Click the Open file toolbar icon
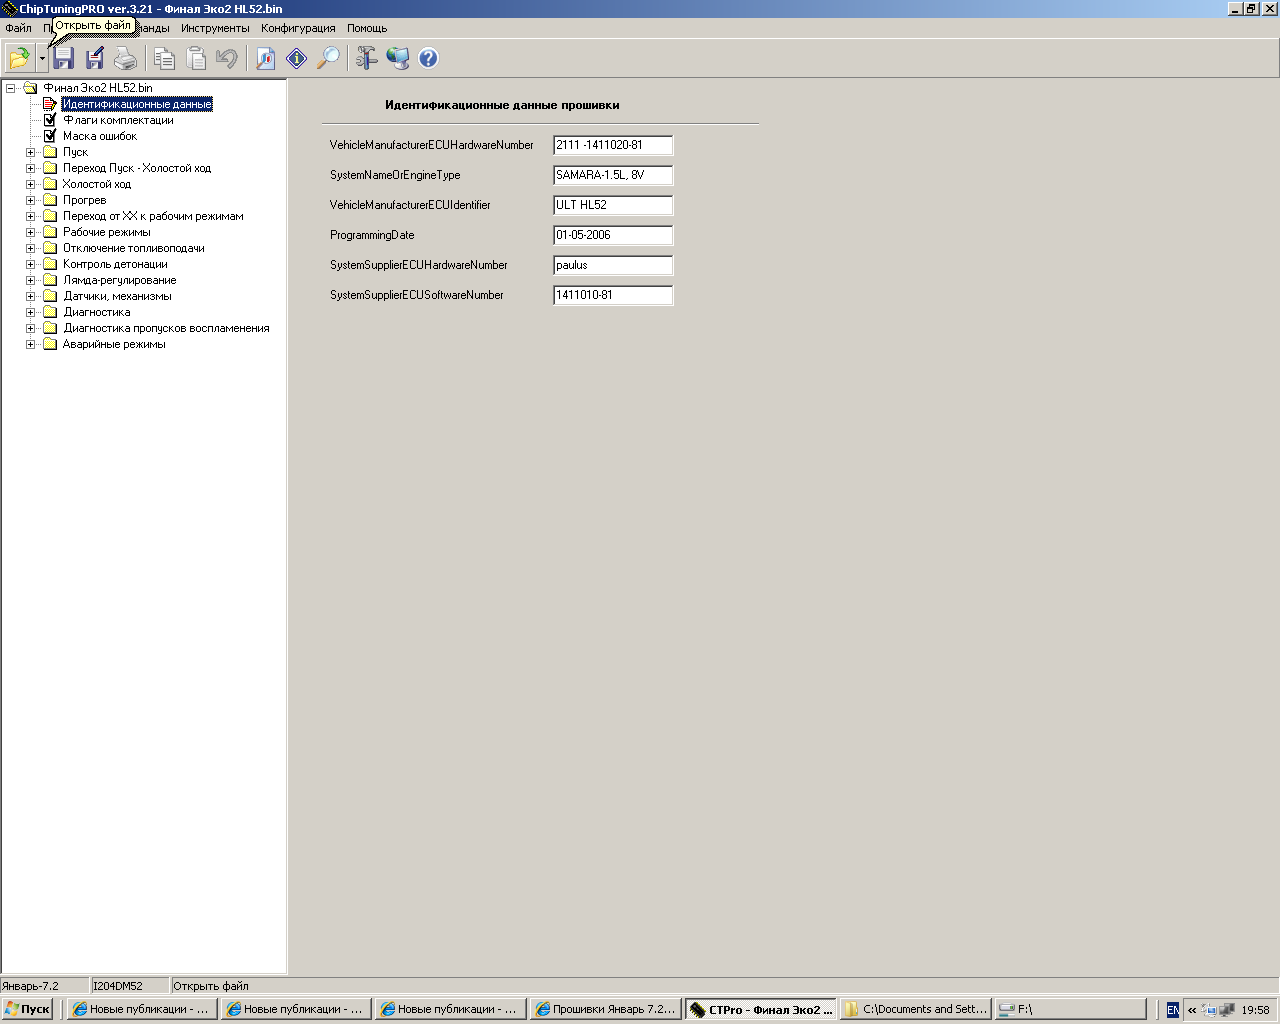 (20, 58)
